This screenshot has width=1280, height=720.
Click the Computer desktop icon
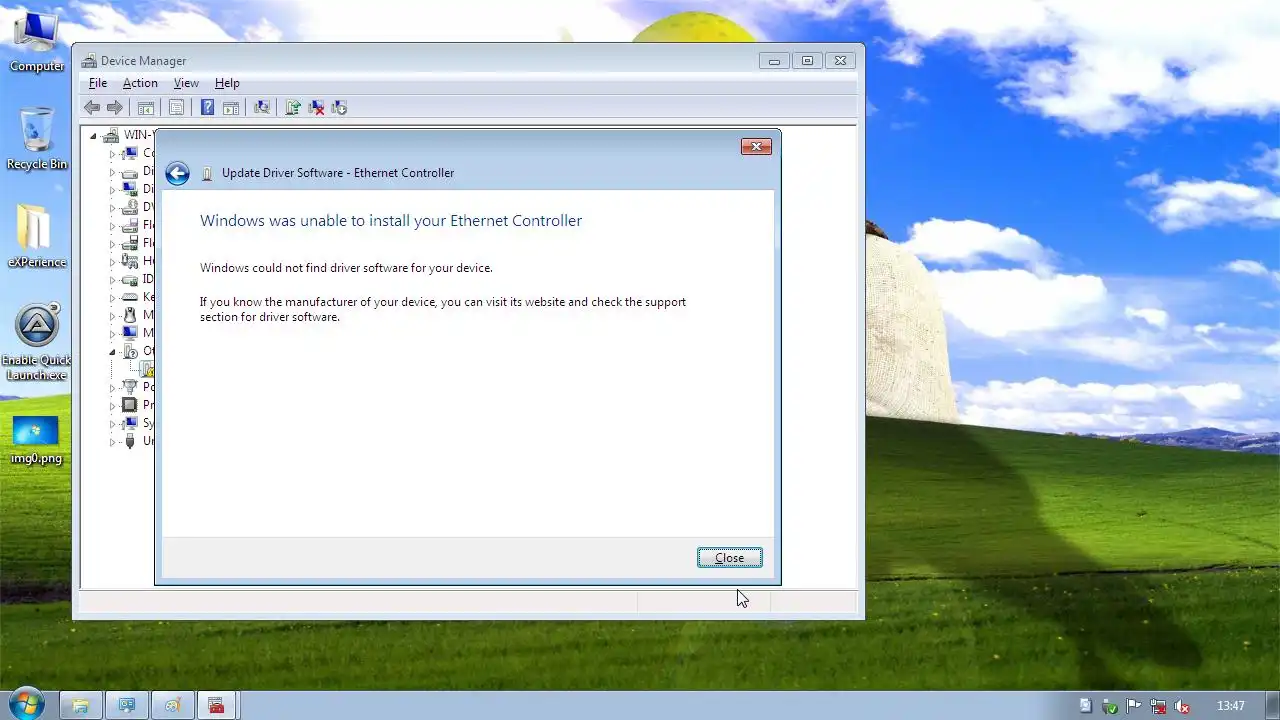coord(37,40)
